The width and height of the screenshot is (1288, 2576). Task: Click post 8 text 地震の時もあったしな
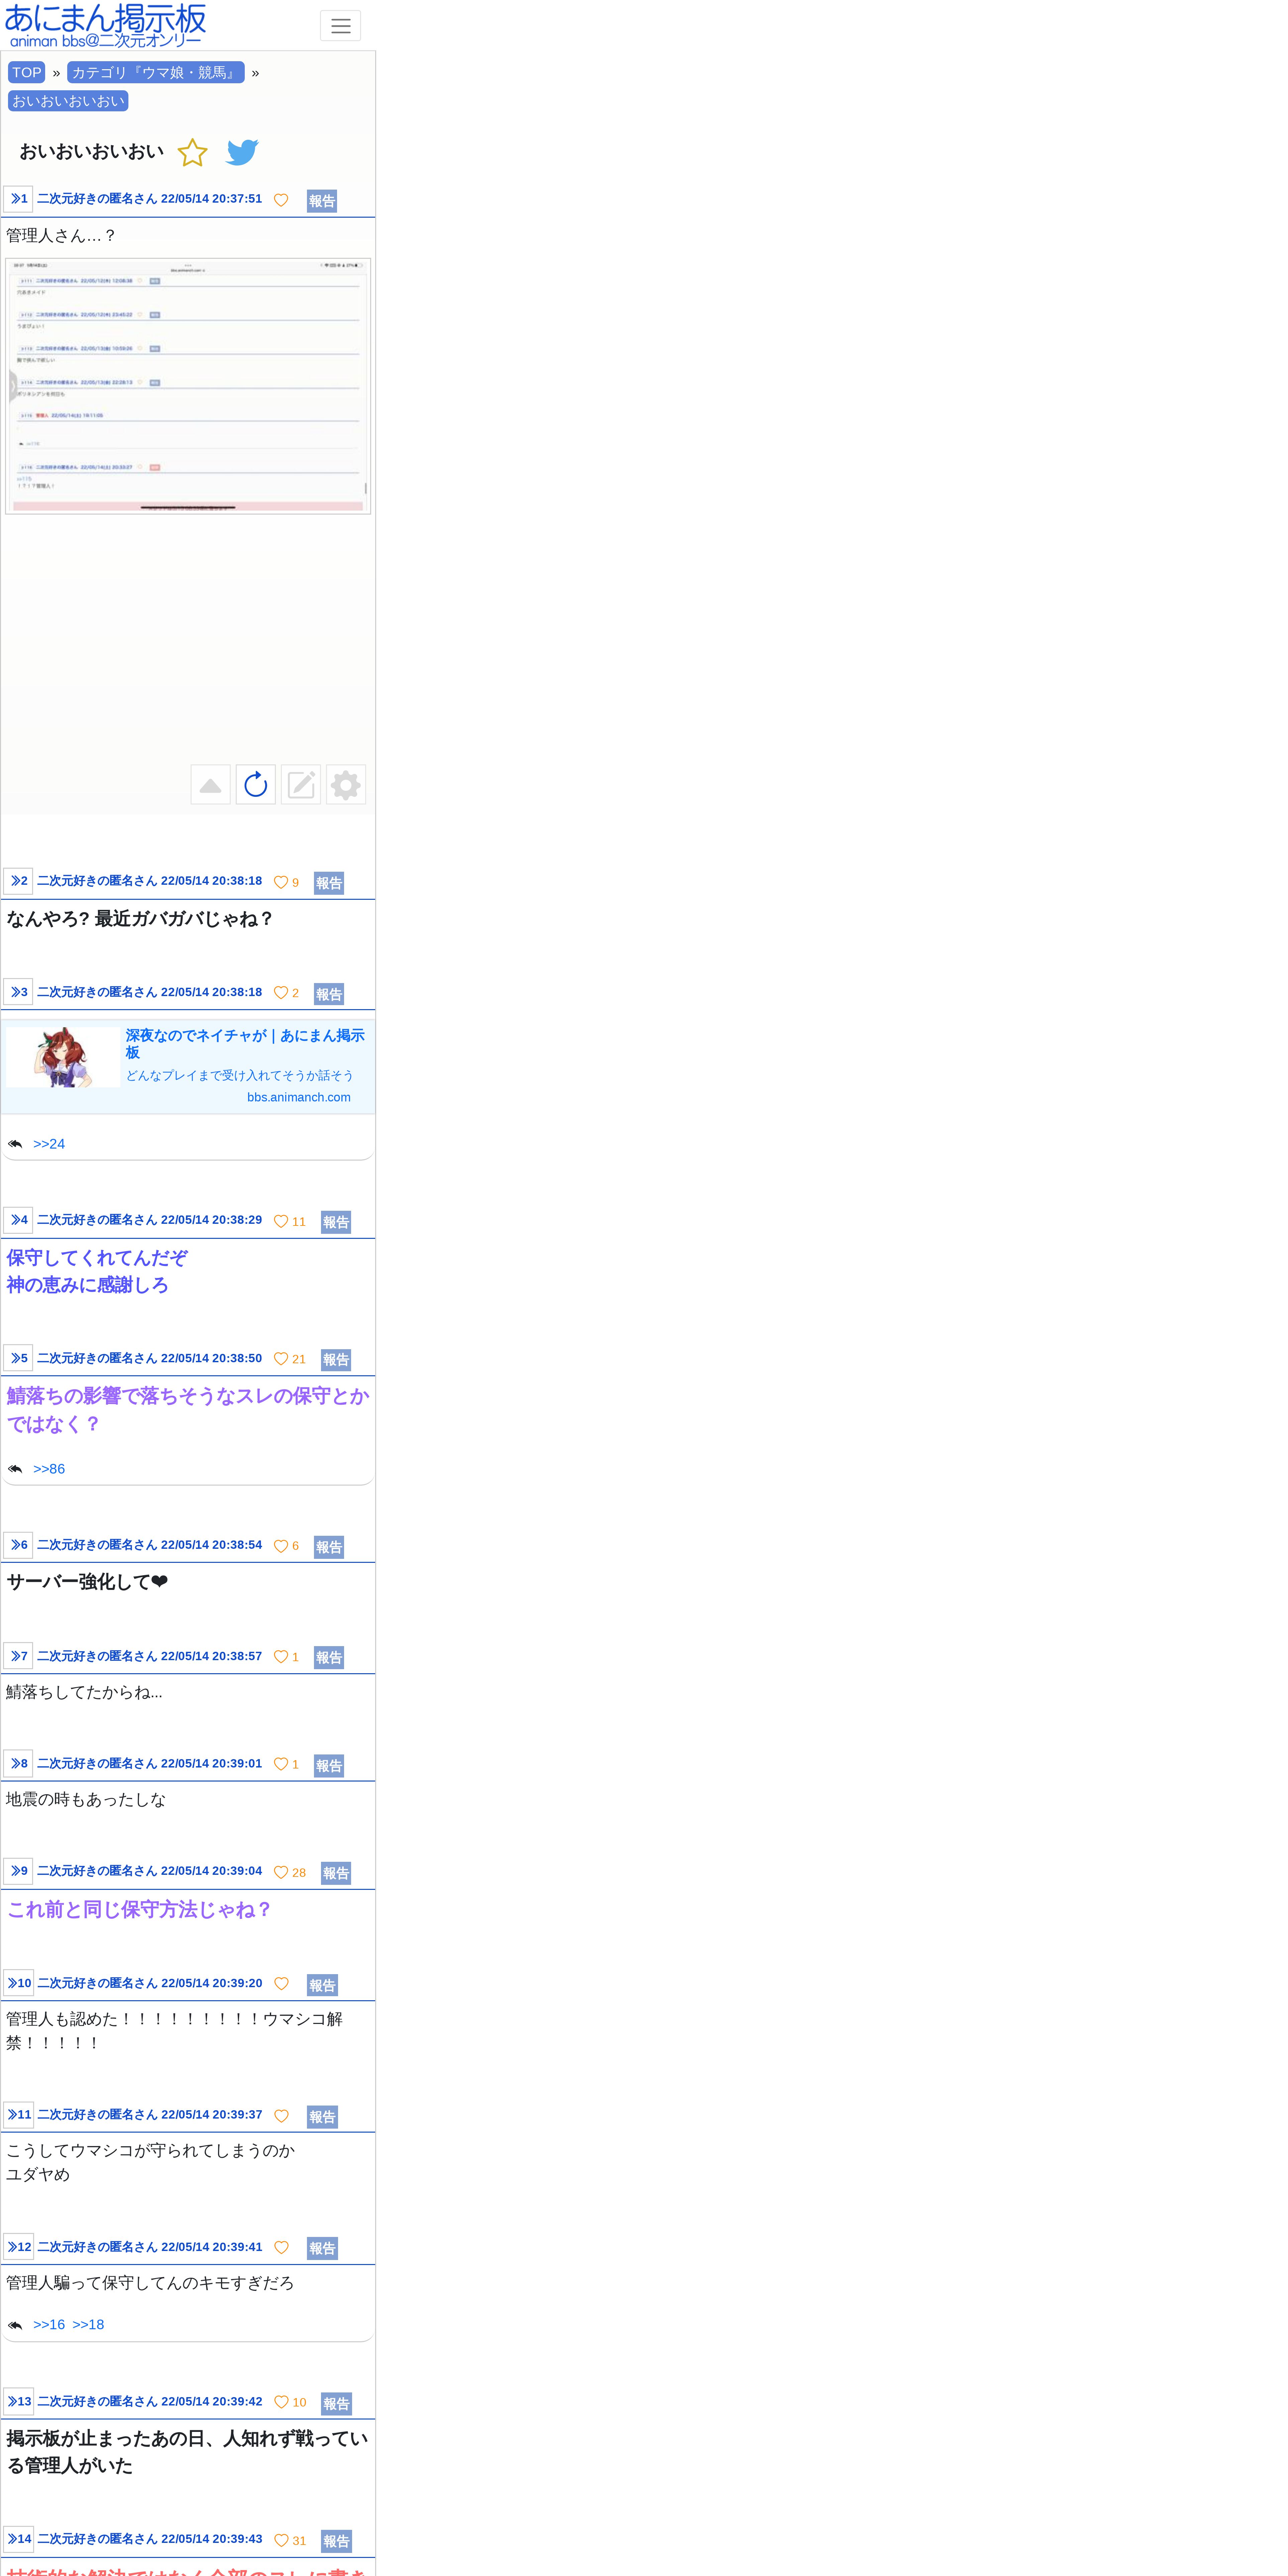(86, 1799)
